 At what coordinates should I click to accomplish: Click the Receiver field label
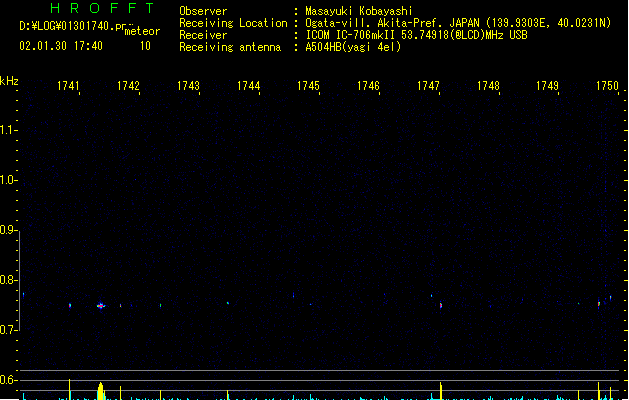[203, 35]
